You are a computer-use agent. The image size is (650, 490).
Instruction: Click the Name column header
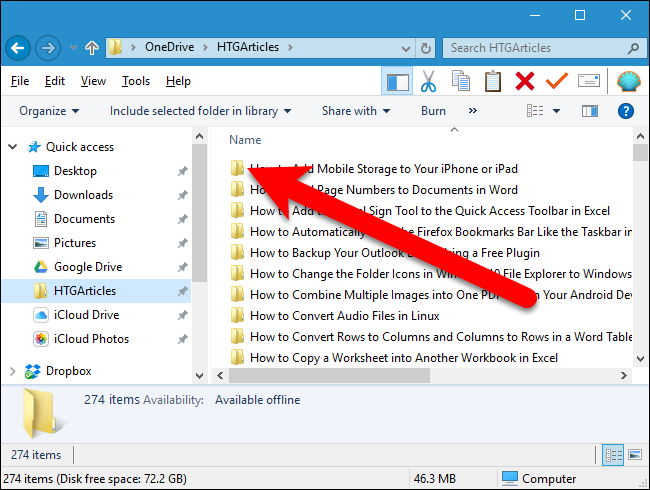point(245,140)
